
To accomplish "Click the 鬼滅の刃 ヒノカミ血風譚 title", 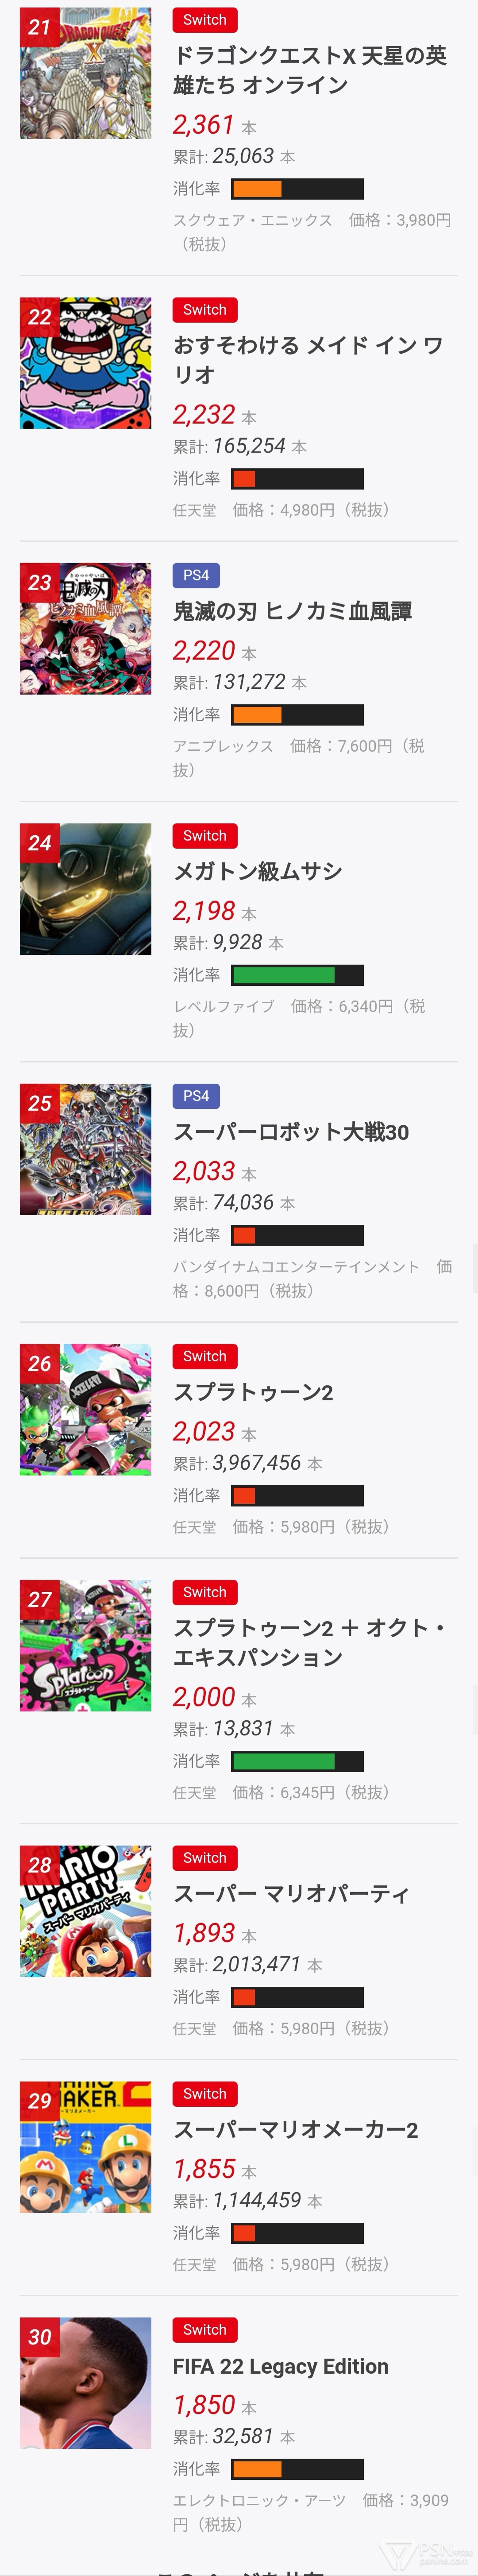I will (x=292, y=611).
